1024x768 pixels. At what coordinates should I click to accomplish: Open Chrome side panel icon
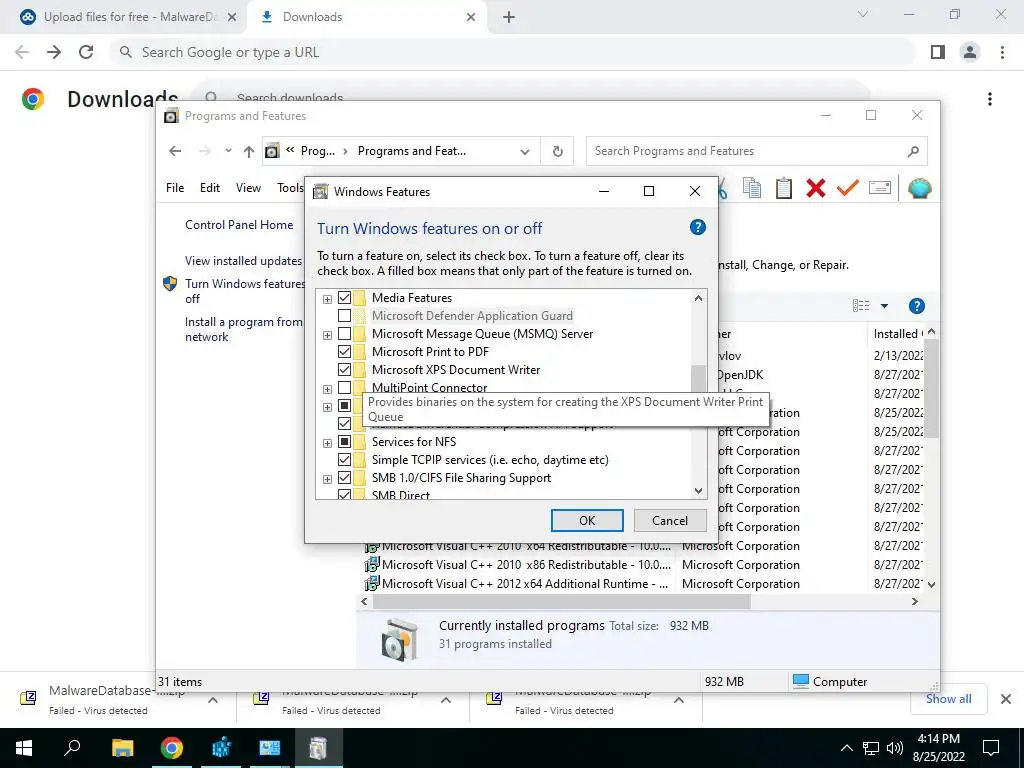pyautogui.click(x=938, y=52)
